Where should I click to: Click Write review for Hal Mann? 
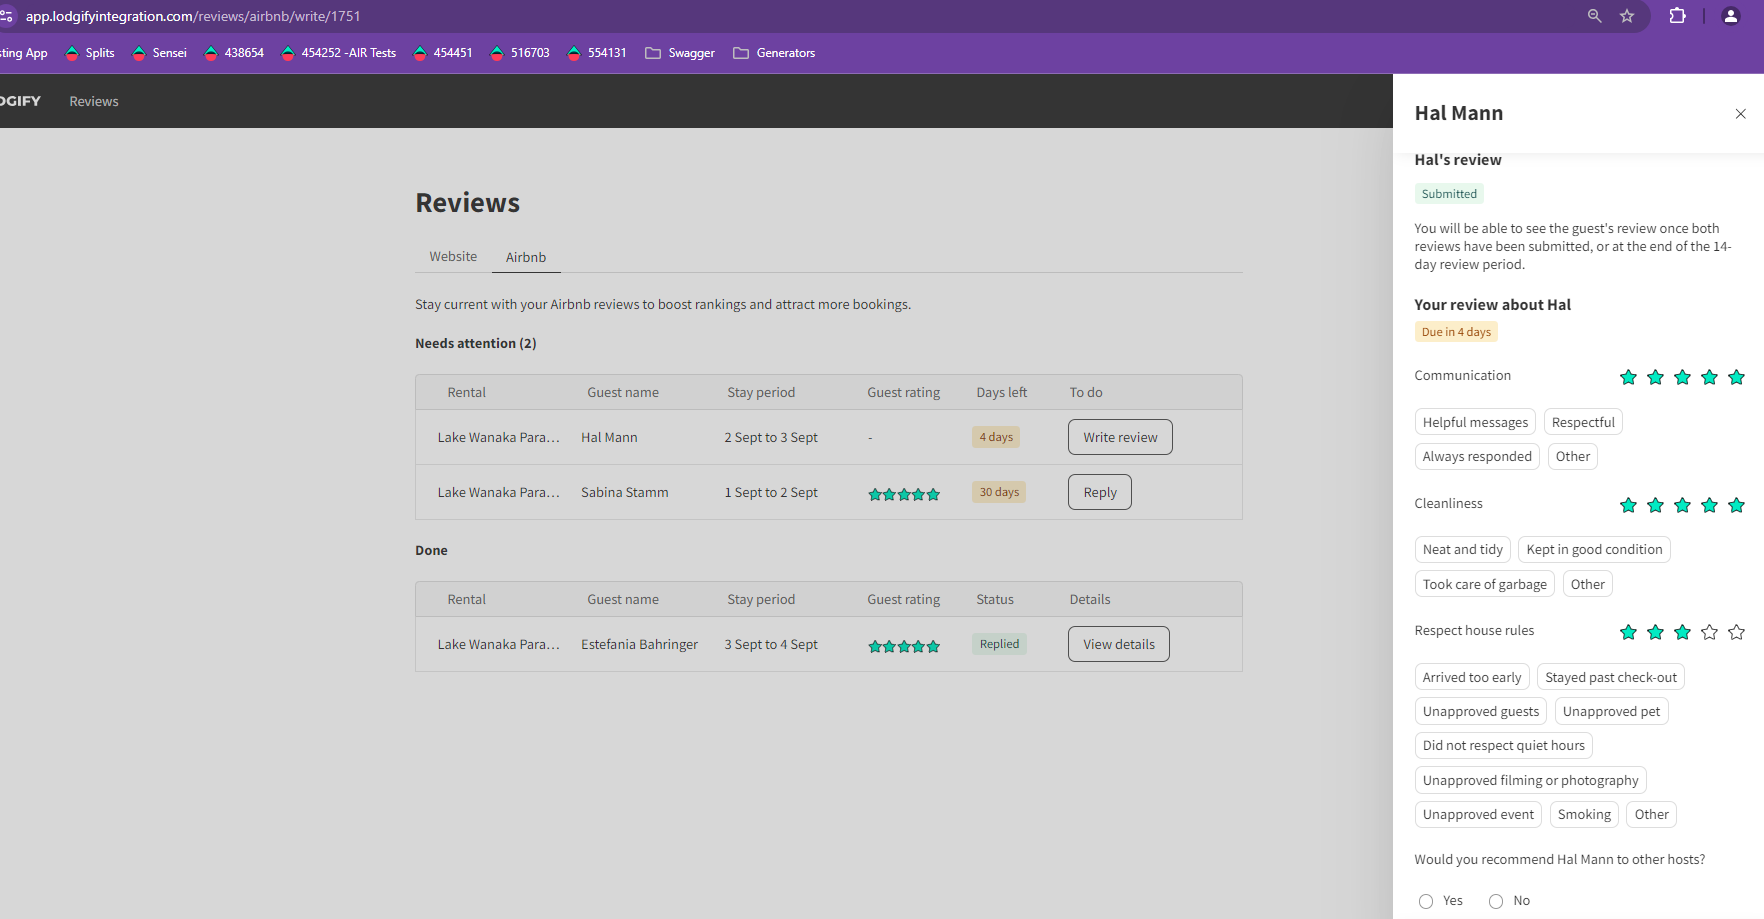tap(1120, 437)
